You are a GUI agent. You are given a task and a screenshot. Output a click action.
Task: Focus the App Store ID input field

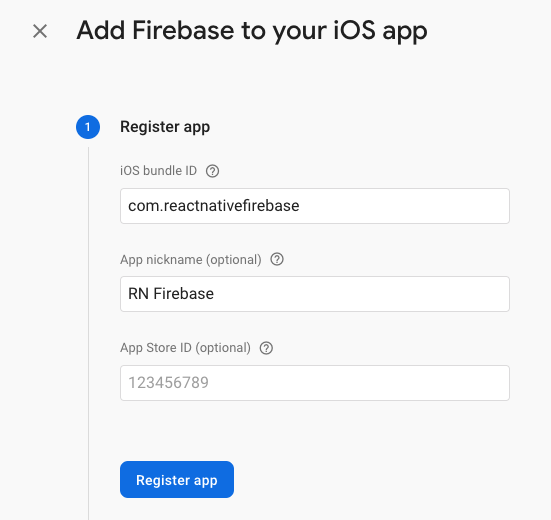[315, 383]
